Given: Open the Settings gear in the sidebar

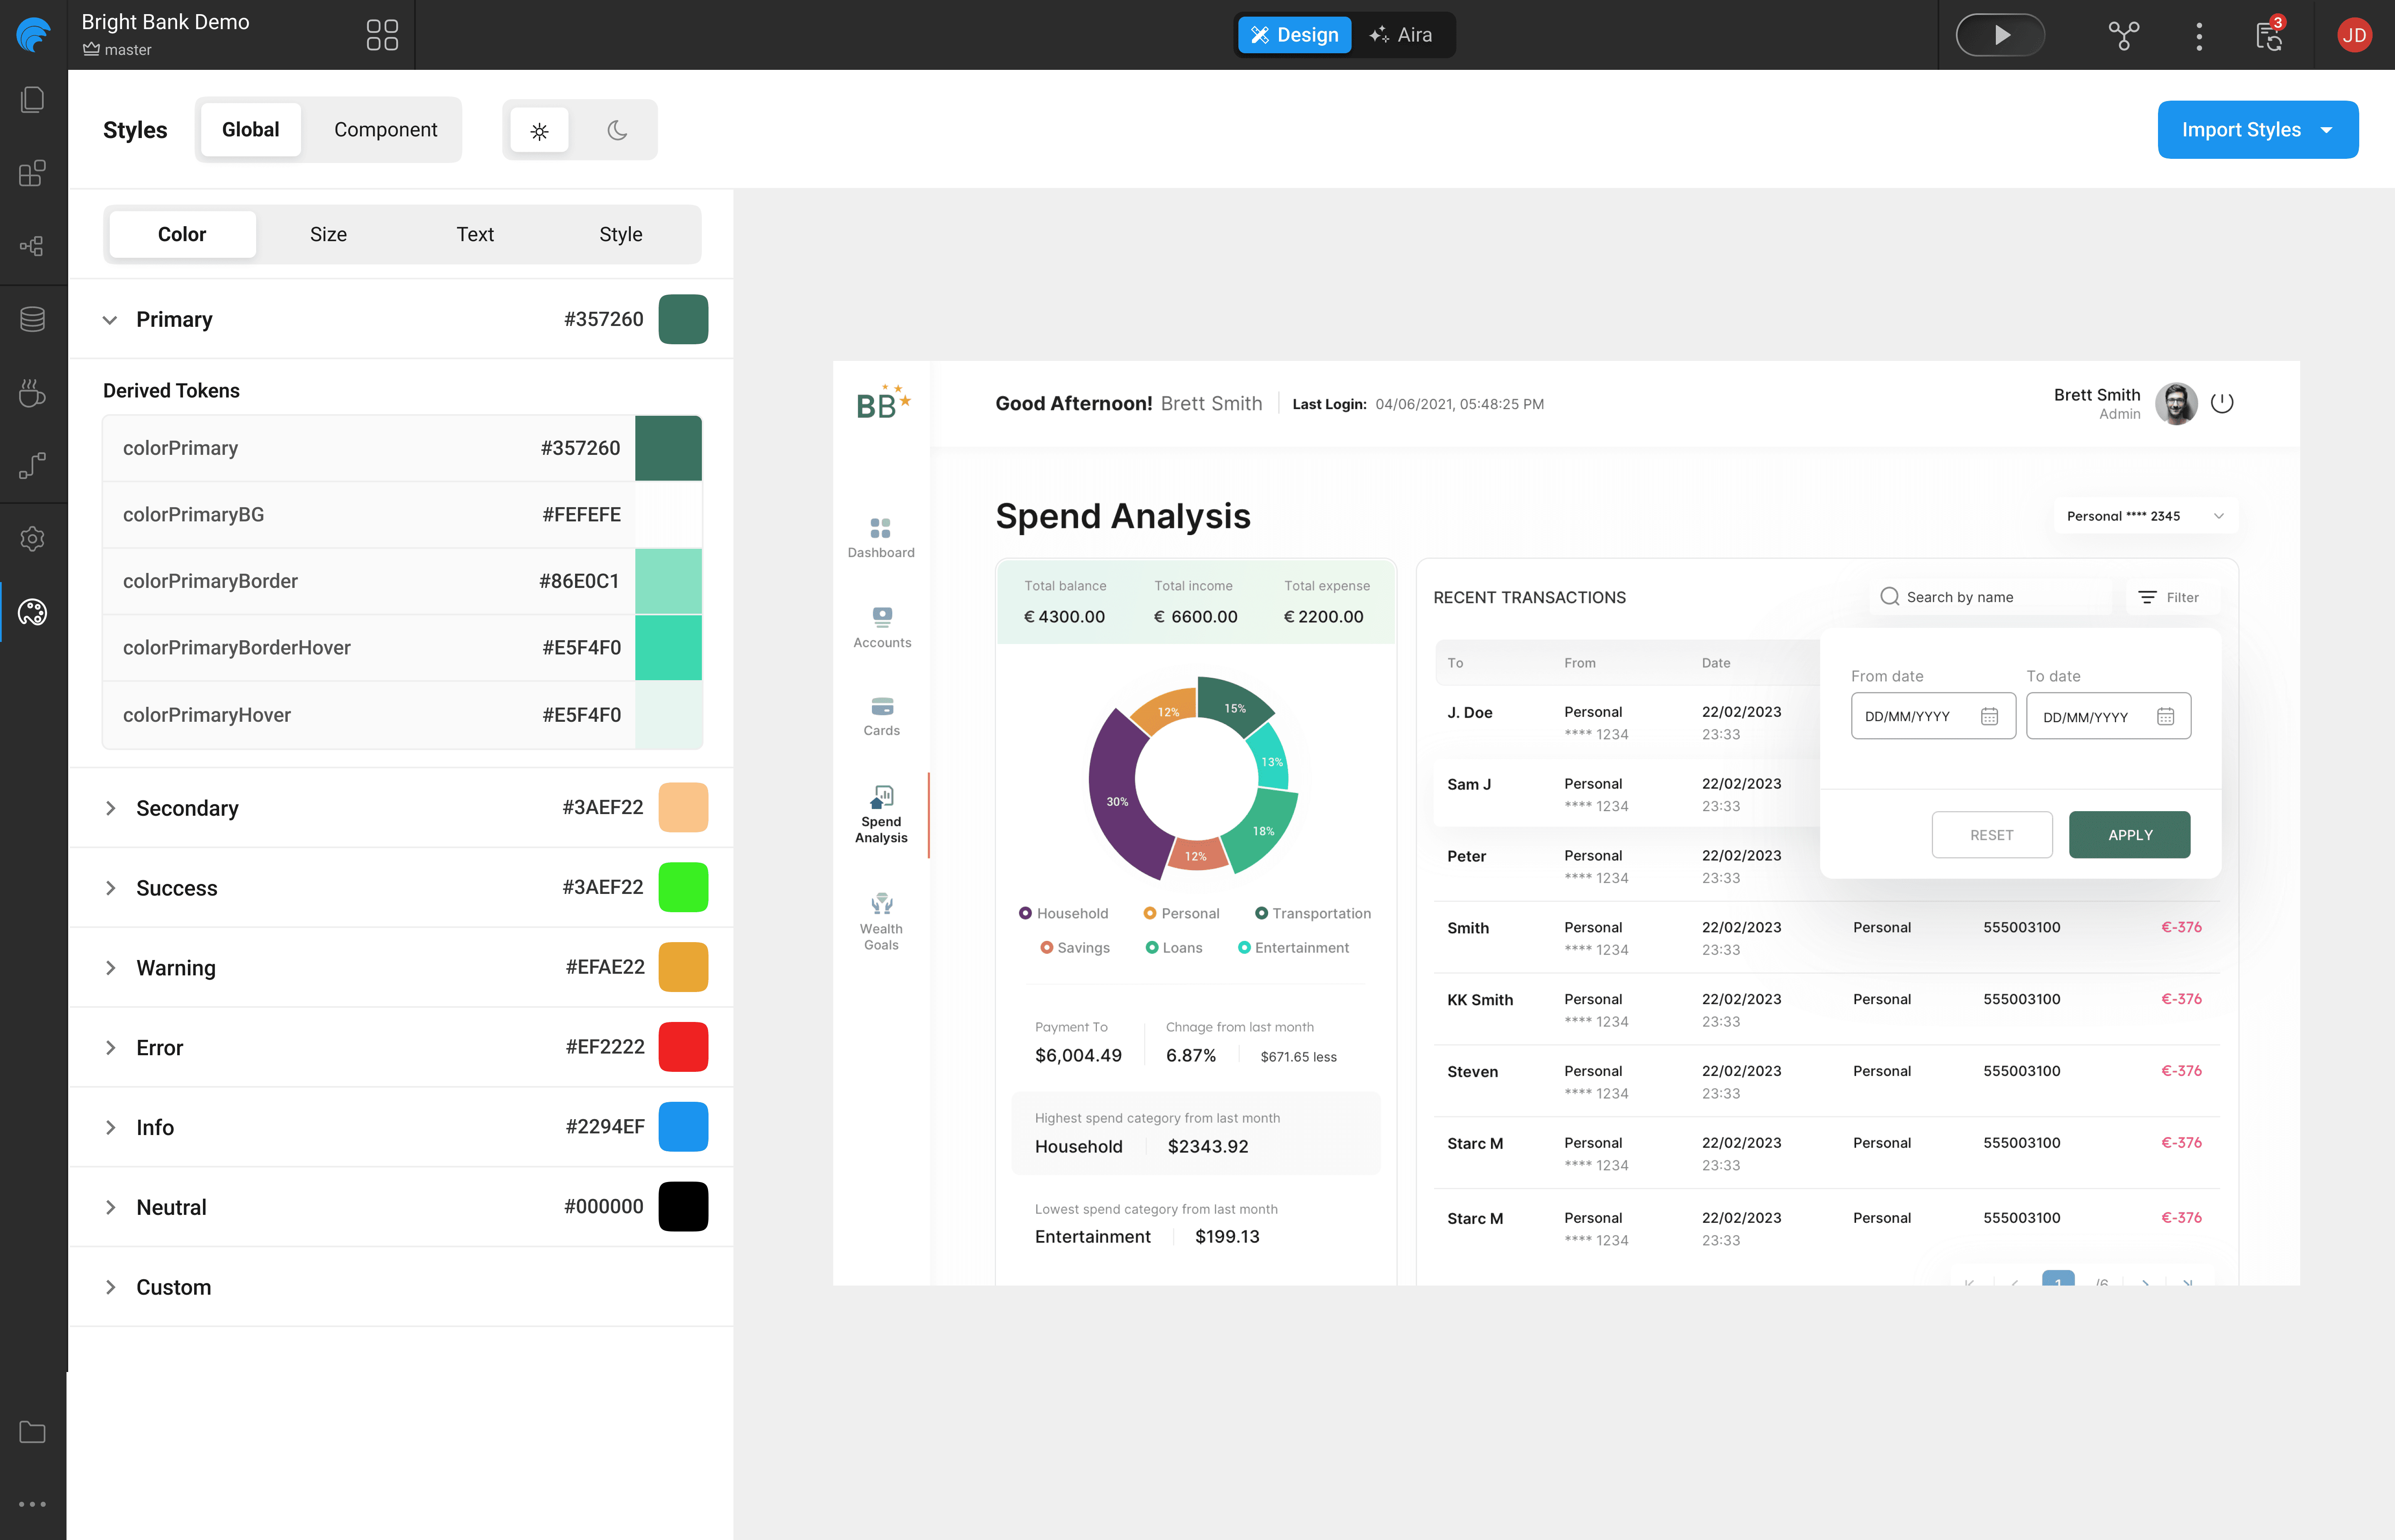Looking at the screenshot, I should click(x=33, y=538).
